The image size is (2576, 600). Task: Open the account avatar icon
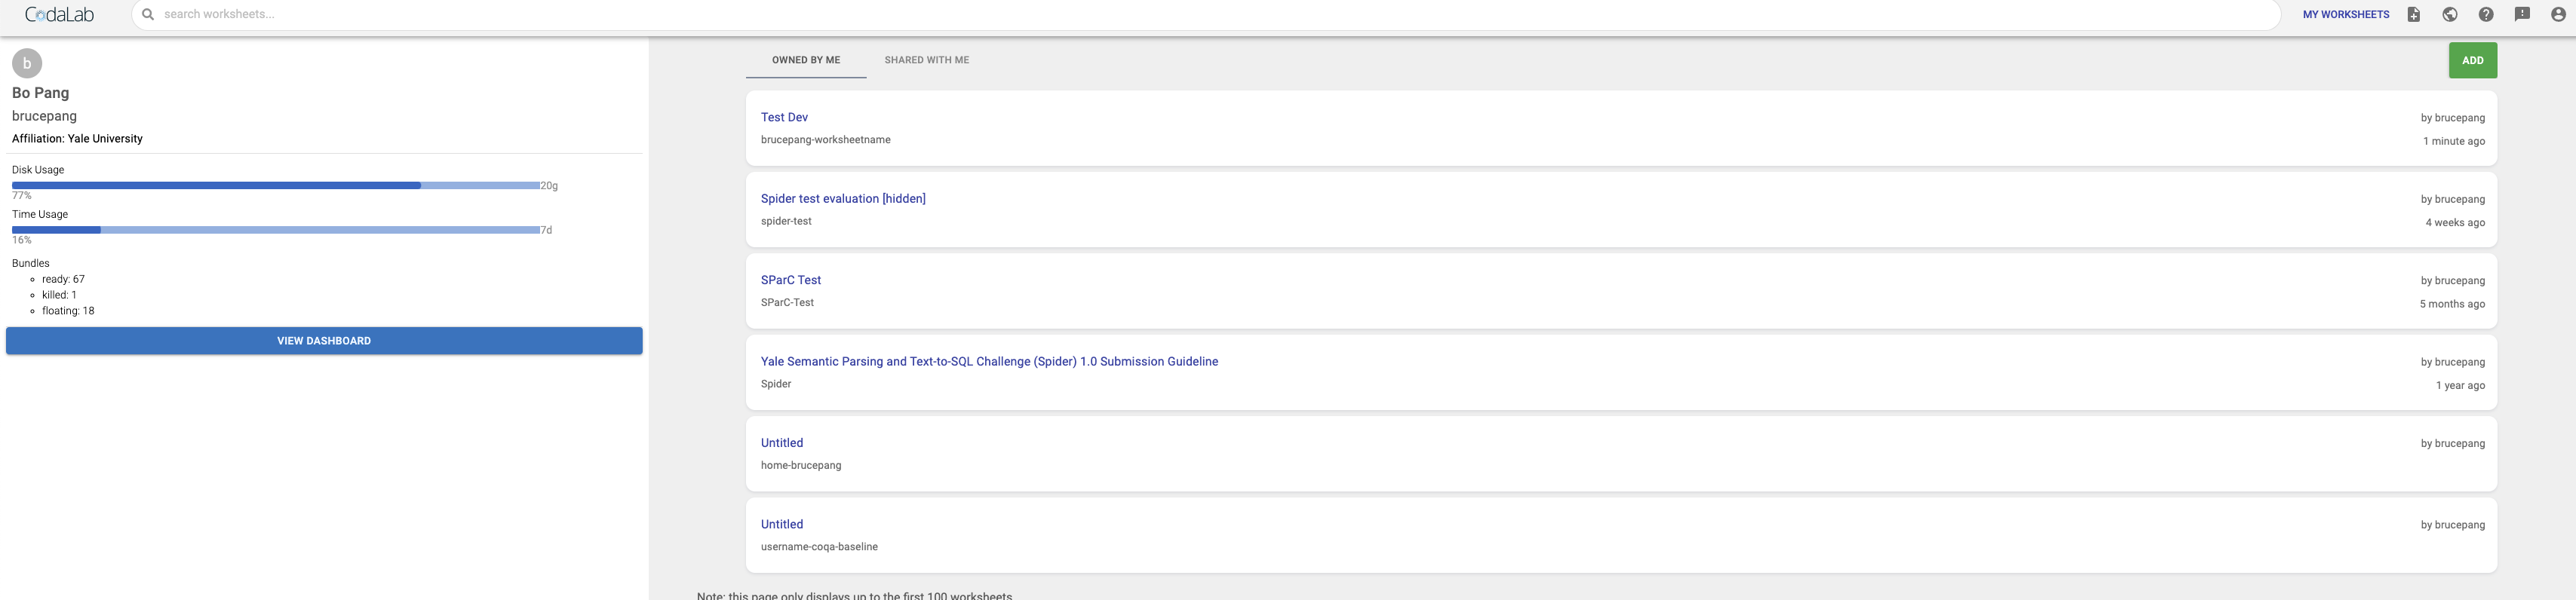(2558, 14)
